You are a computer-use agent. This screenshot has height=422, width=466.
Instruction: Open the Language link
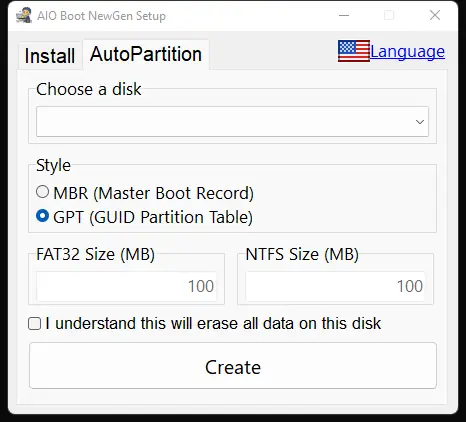pyautogui.click(x=407, y=52)
